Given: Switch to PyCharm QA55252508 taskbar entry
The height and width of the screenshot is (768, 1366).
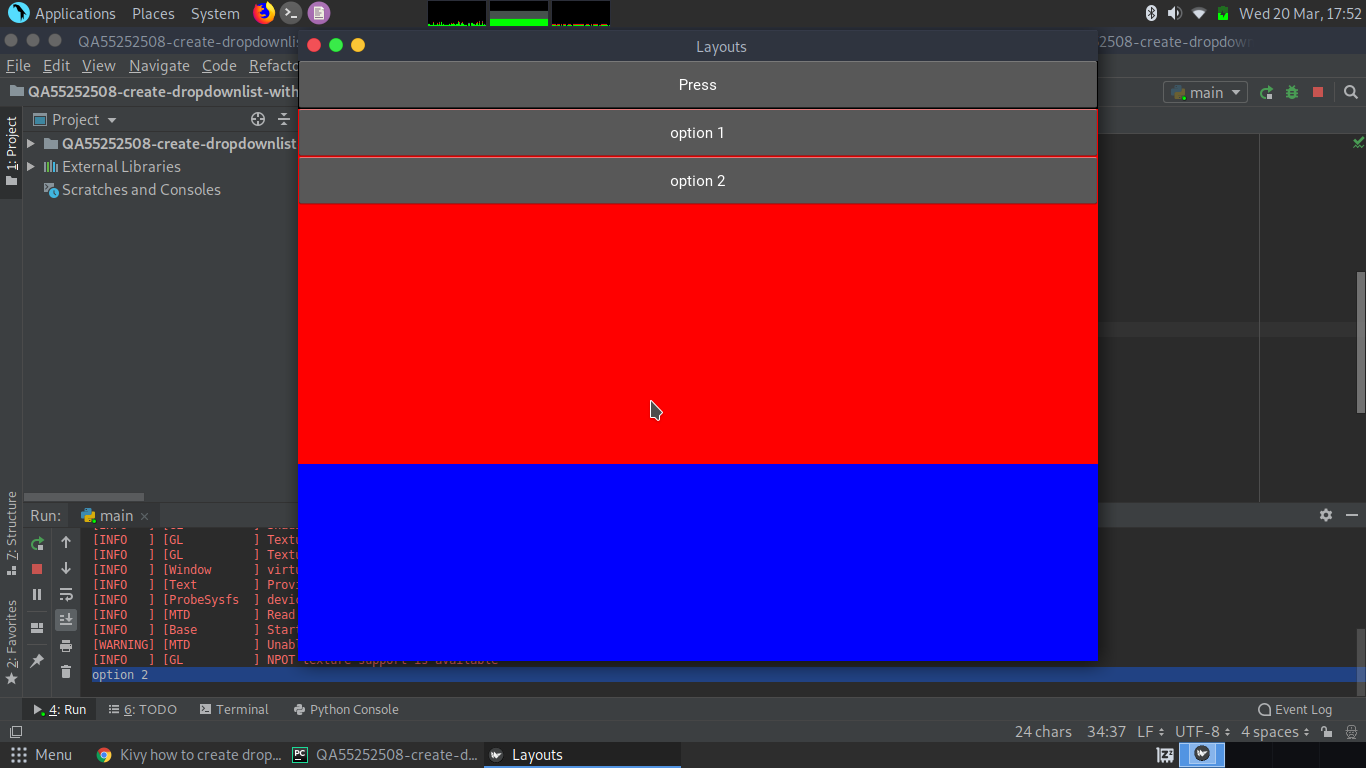Looking at the screenshot, I should click(386, 755).
